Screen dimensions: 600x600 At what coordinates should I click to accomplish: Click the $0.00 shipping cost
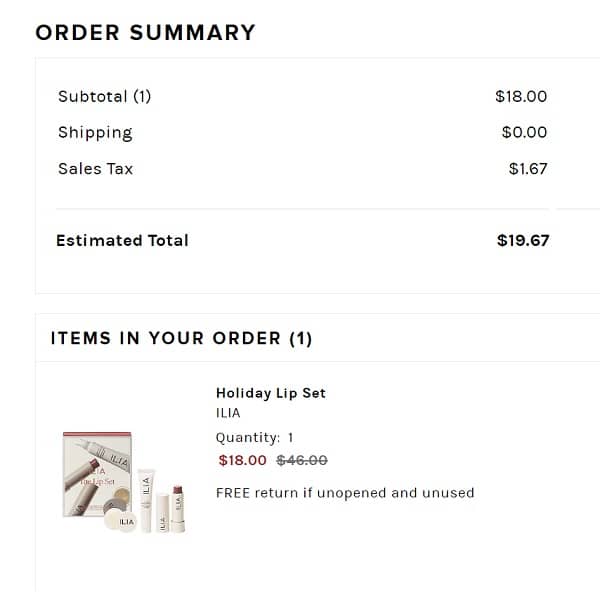[524, 133]
